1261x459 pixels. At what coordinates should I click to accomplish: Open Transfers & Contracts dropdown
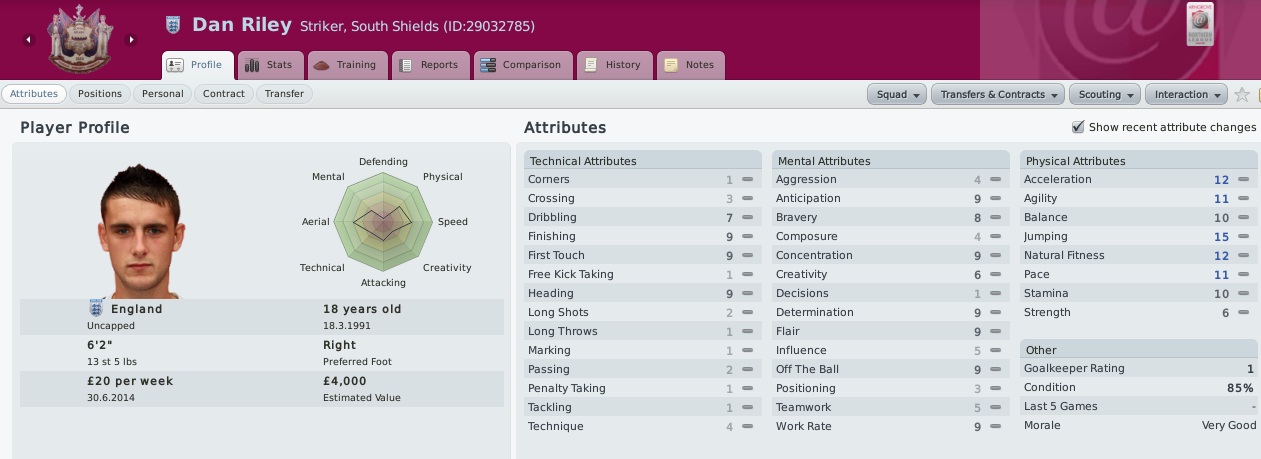[999, 94]
